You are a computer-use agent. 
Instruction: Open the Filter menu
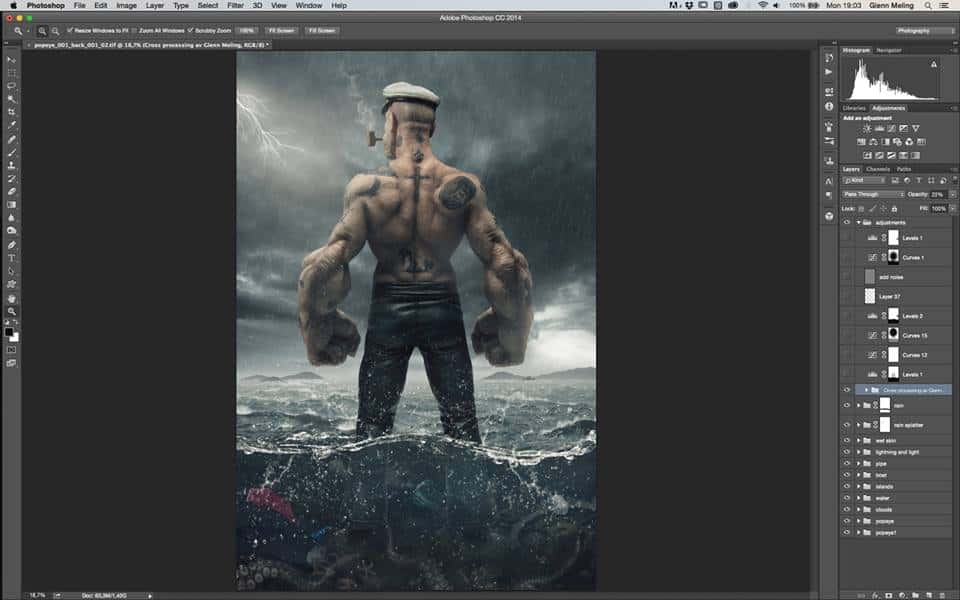235,6
